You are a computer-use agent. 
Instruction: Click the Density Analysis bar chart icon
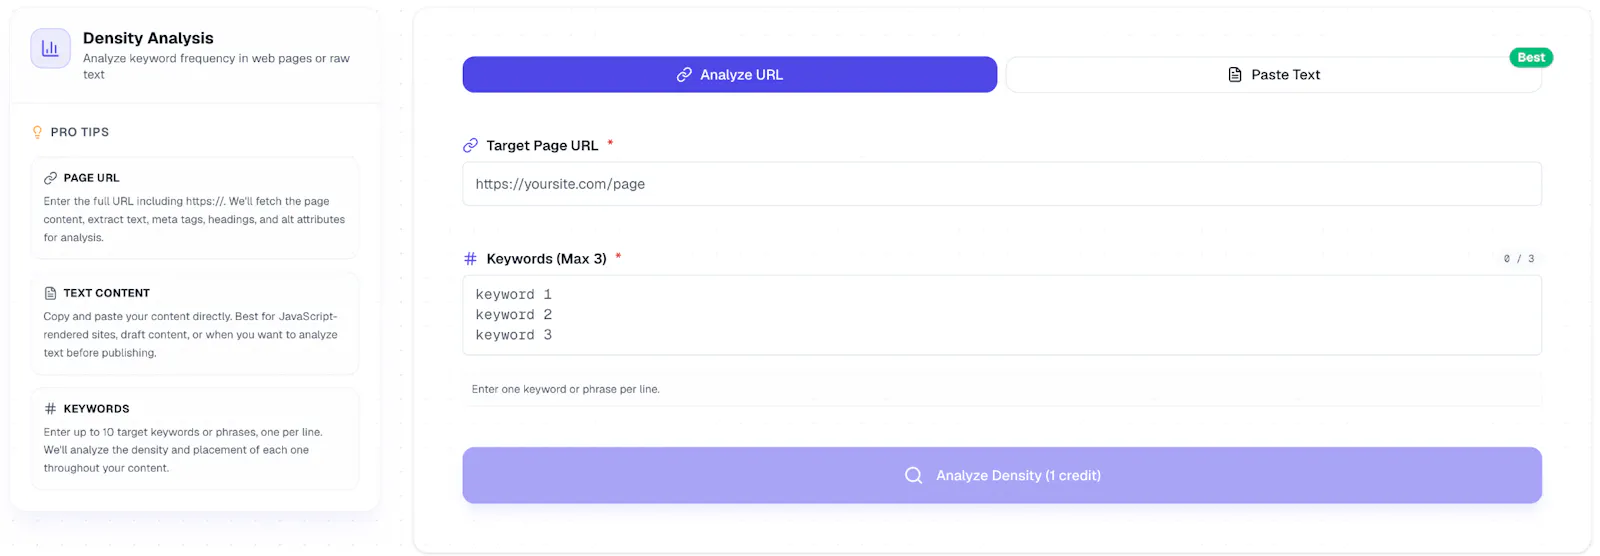tap(50, 48)
